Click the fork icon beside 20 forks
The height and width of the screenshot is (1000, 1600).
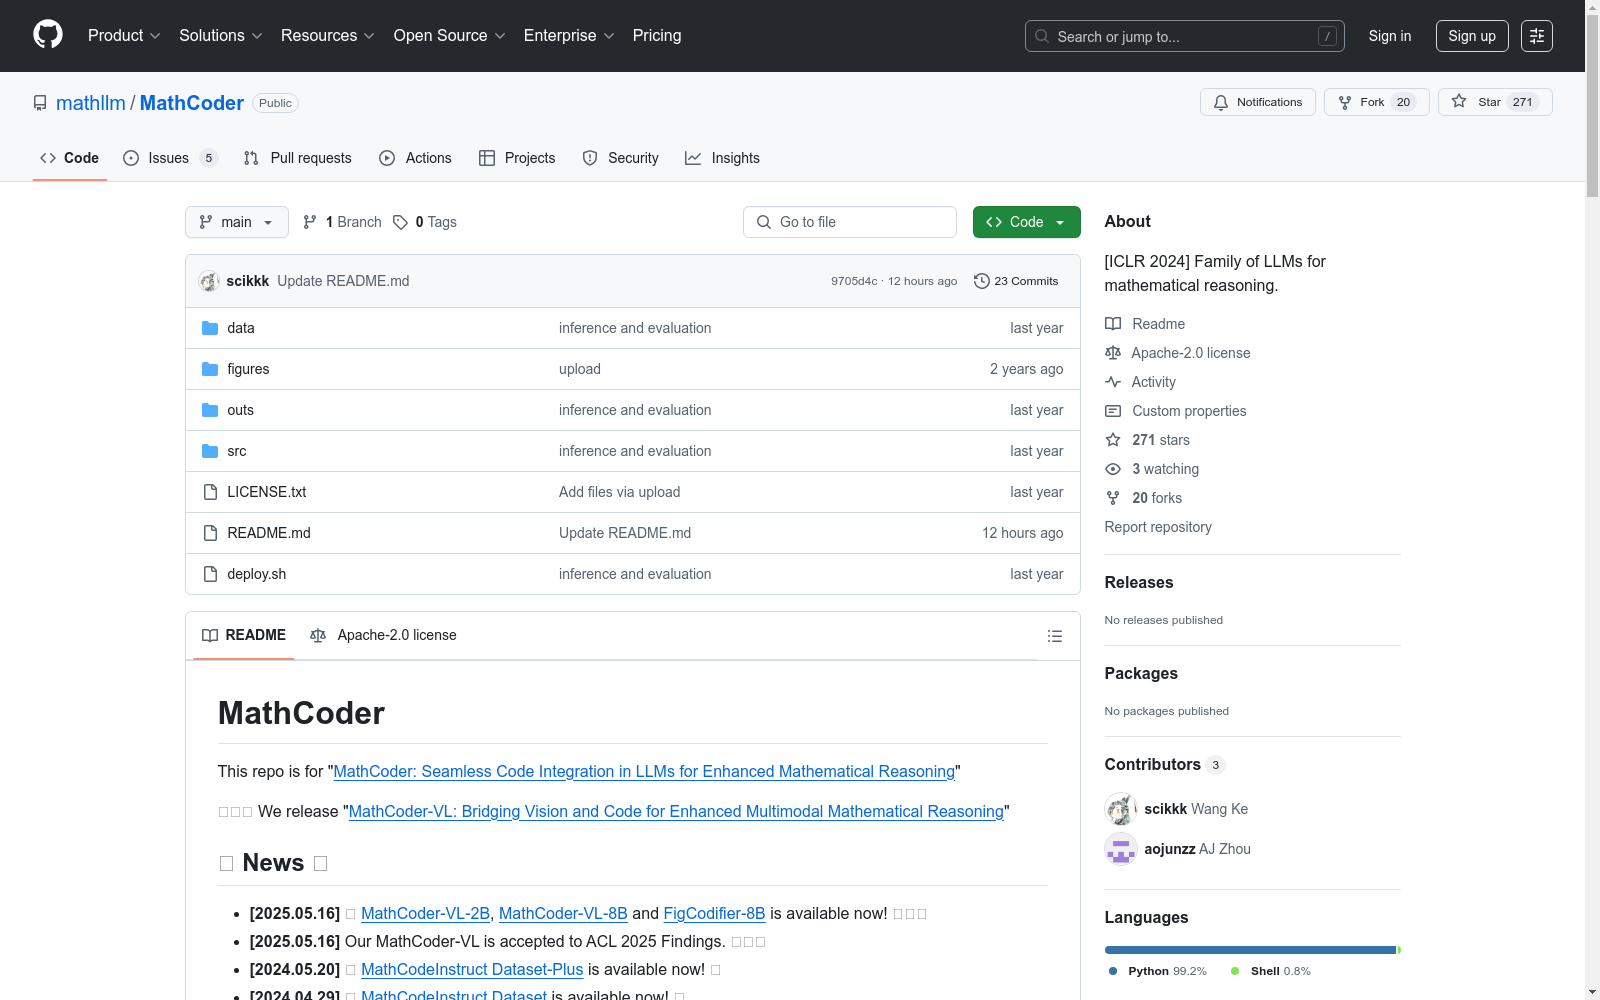click(x=1113, y=498)
